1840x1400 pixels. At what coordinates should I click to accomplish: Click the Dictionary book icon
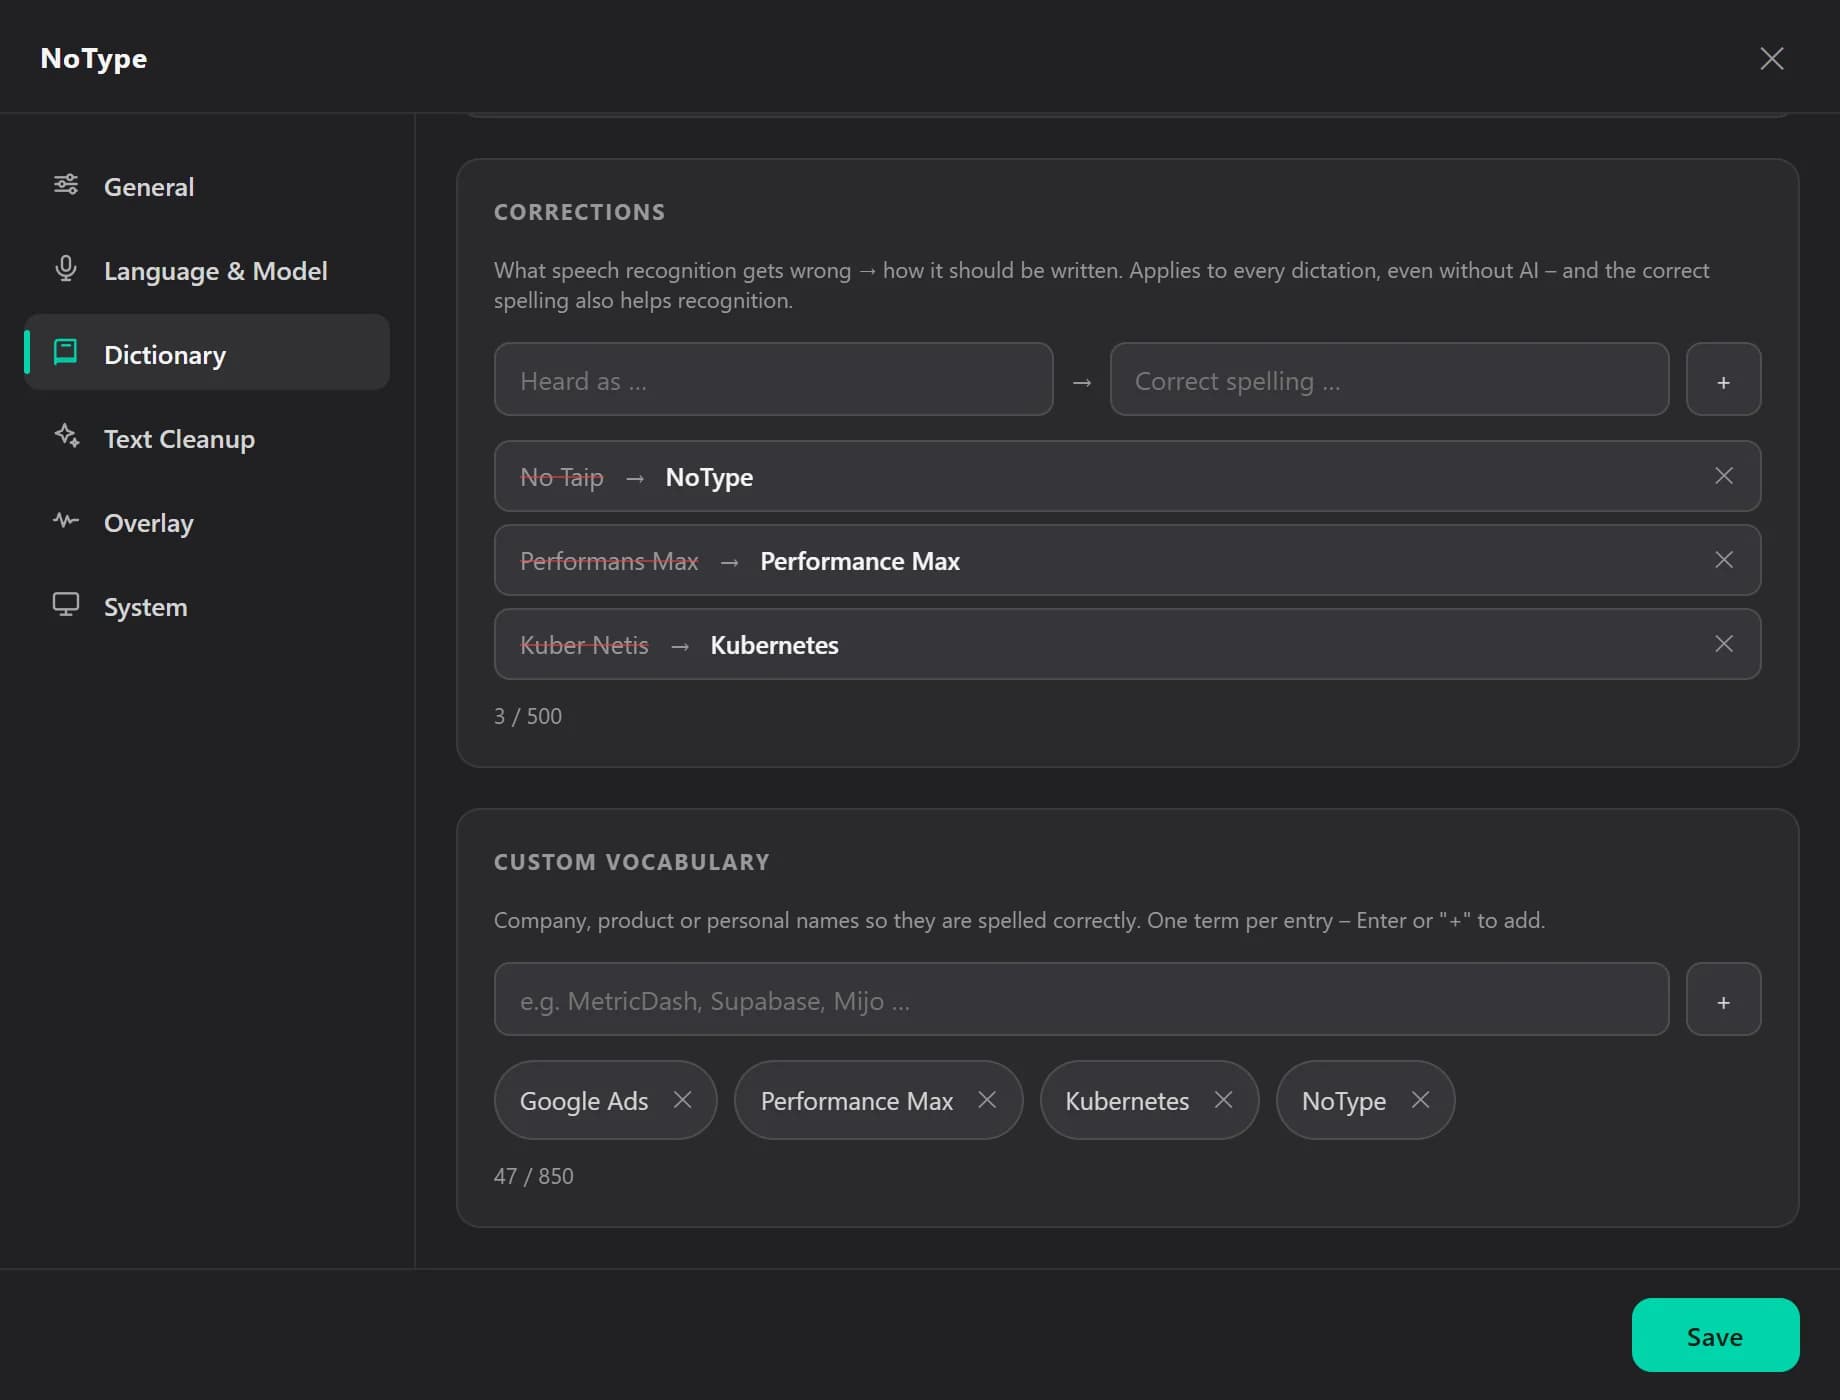(x=66, y=351)
